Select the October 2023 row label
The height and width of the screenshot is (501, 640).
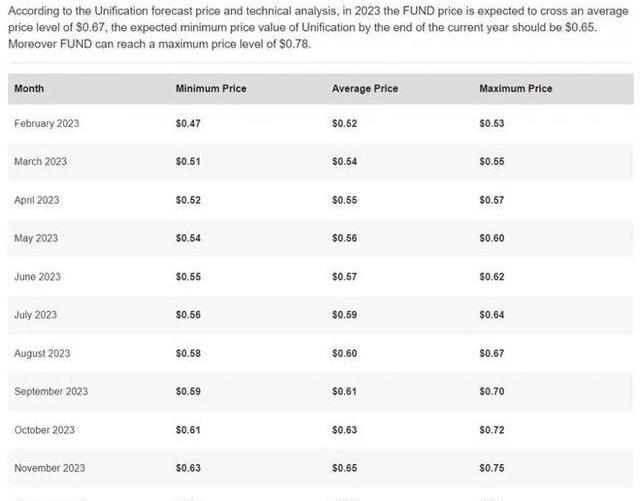[x=44, y=430]
